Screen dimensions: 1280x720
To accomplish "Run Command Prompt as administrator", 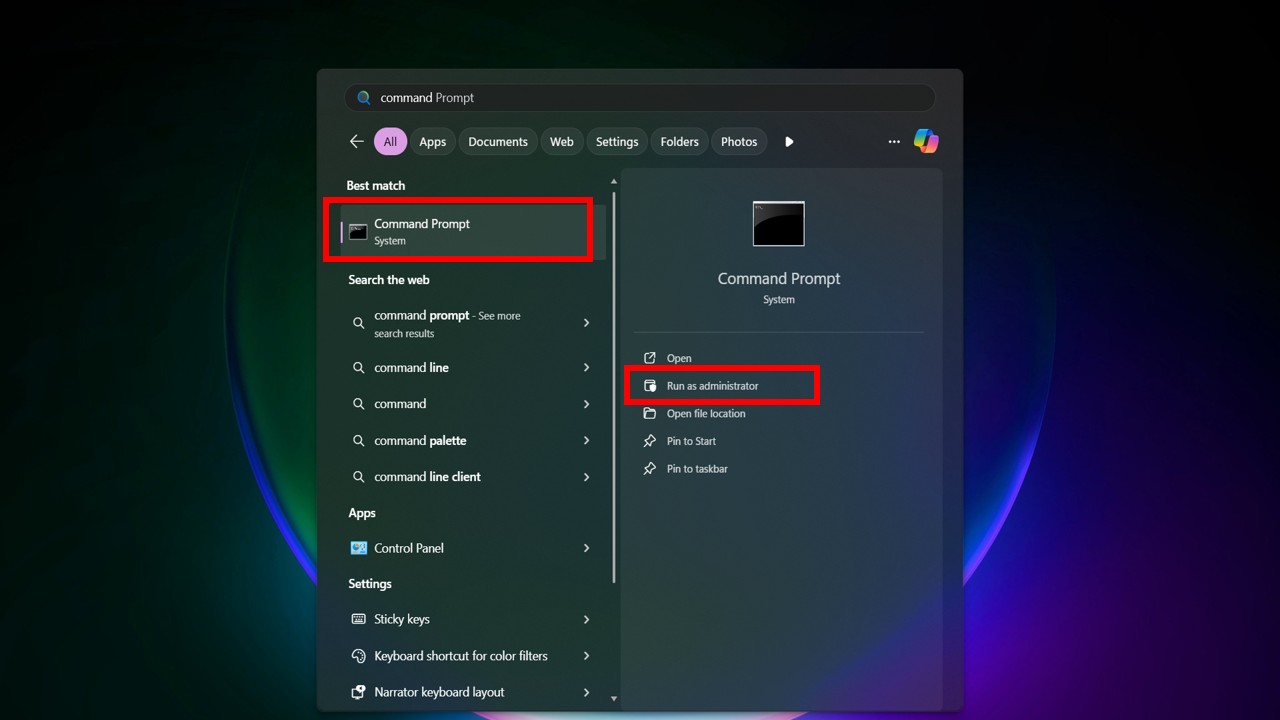I will click(x=712, y=386).
